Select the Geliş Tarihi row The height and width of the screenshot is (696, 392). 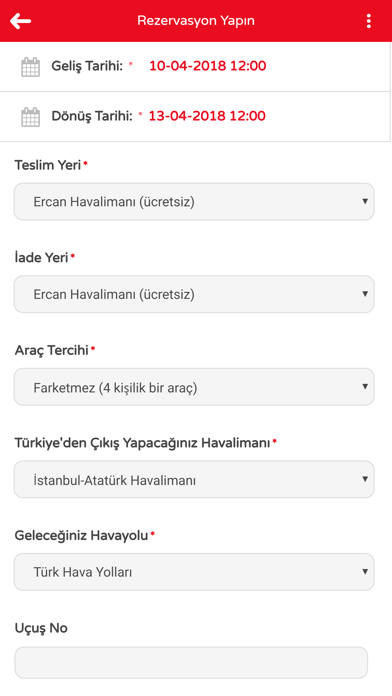(195, 67)
